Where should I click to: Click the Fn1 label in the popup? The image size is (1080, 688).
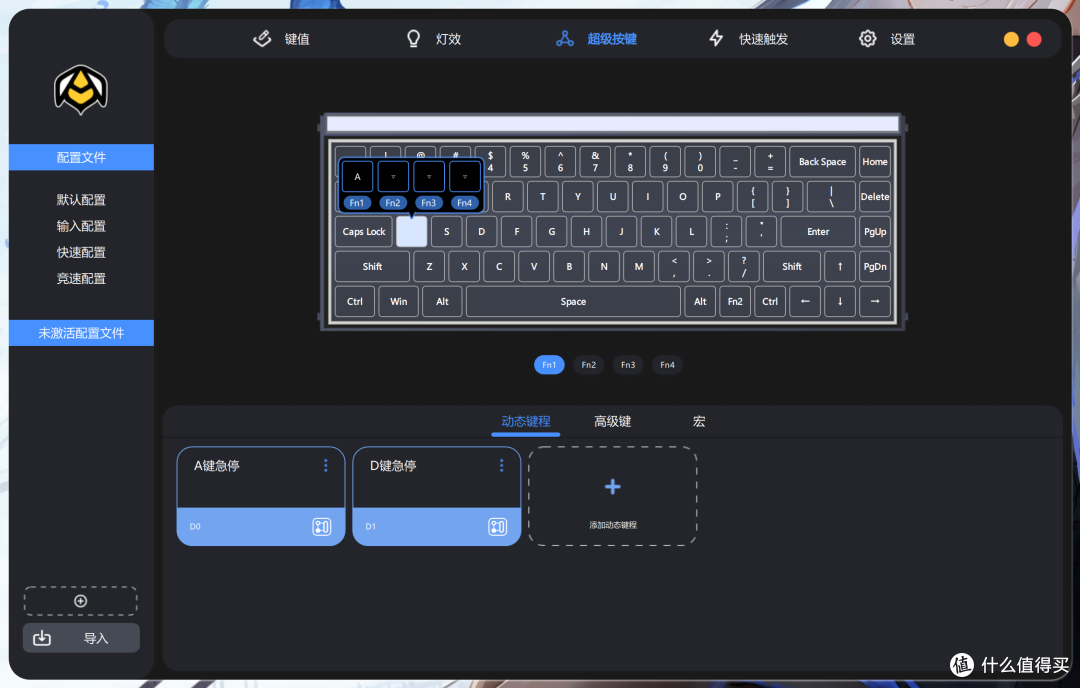357,202
